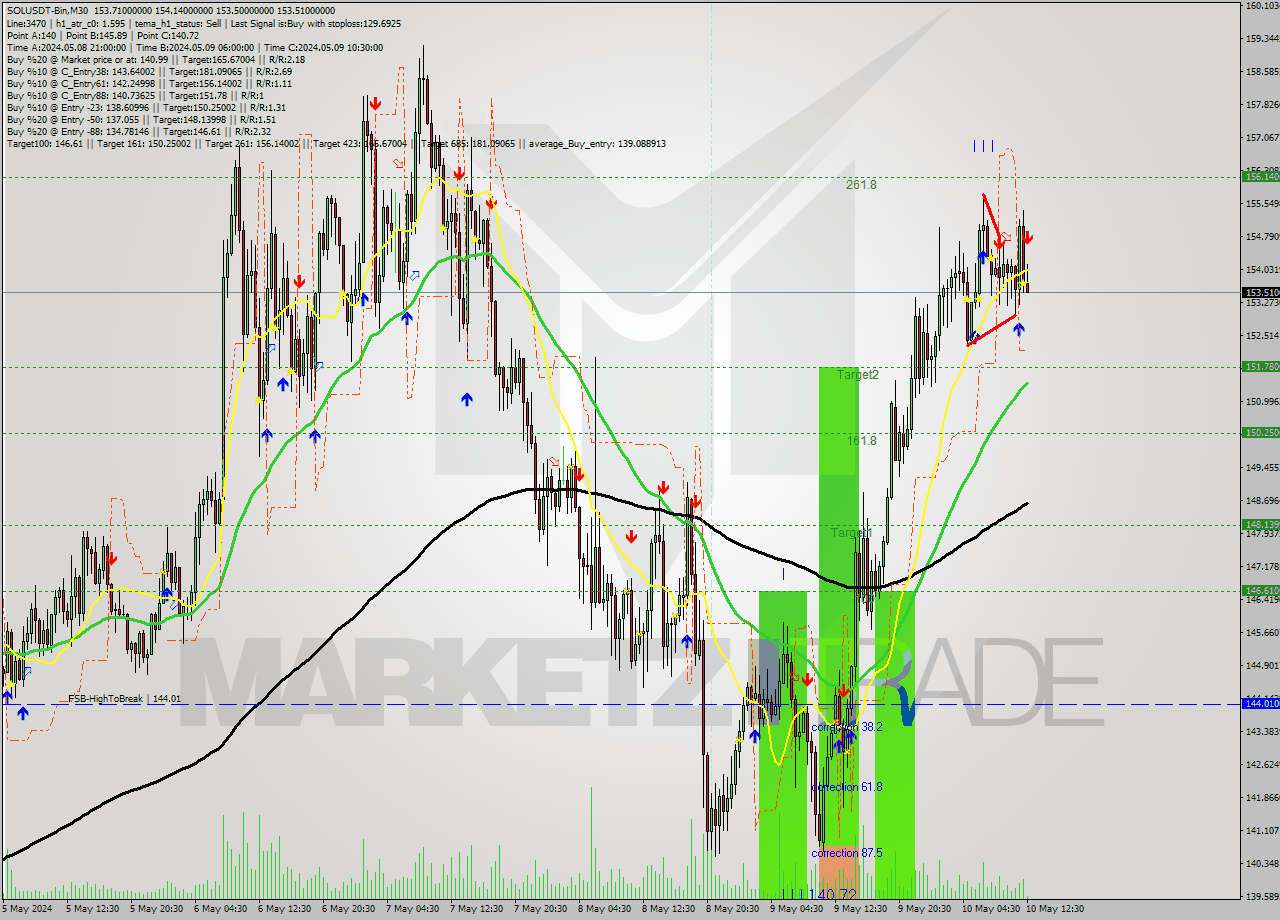Click the 139.589 price axis value
This screenshot has height=920, width=1280.
(1263, 897)
